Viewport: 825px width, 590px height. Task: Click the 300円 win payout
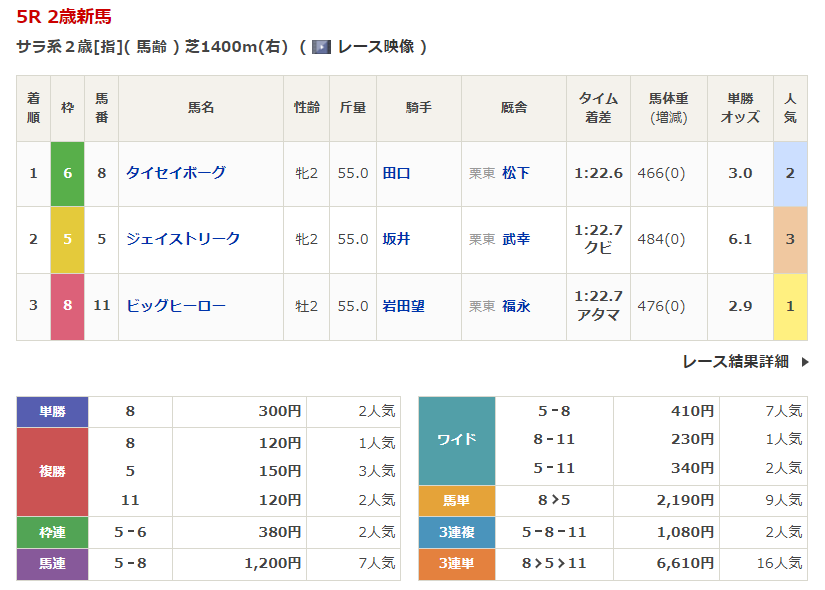279,411
